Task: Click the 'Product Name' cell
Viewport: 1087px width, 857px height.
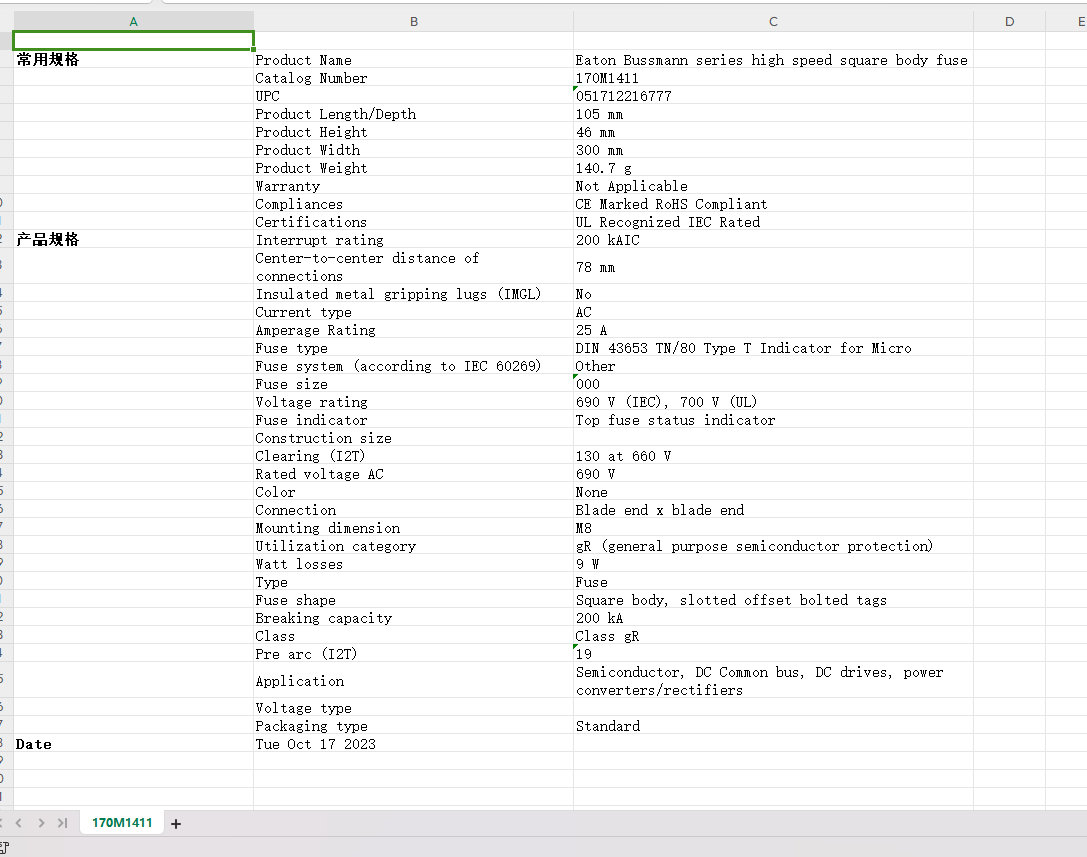Action: pos(414,60)
